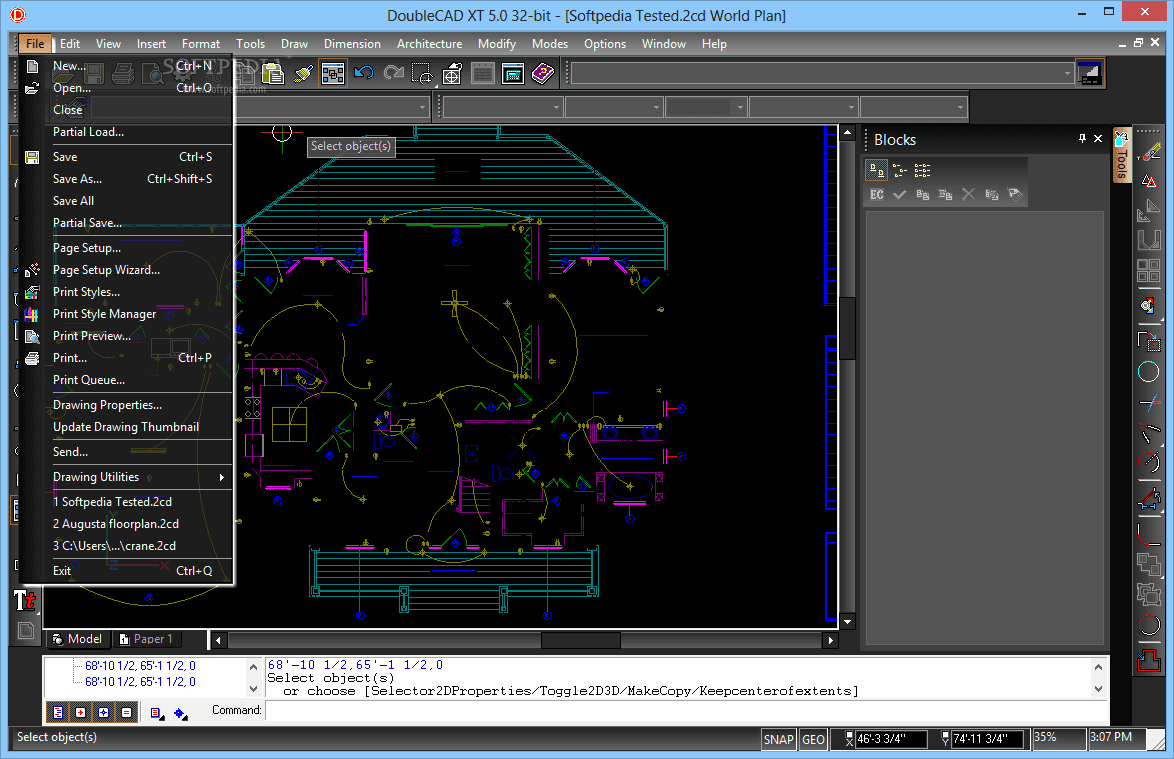The height and width of the screenshot is (759, 1174).
Task: Open the Dimension menu in the menu bar
Action: pyautogui.click(x=352, y=43)
